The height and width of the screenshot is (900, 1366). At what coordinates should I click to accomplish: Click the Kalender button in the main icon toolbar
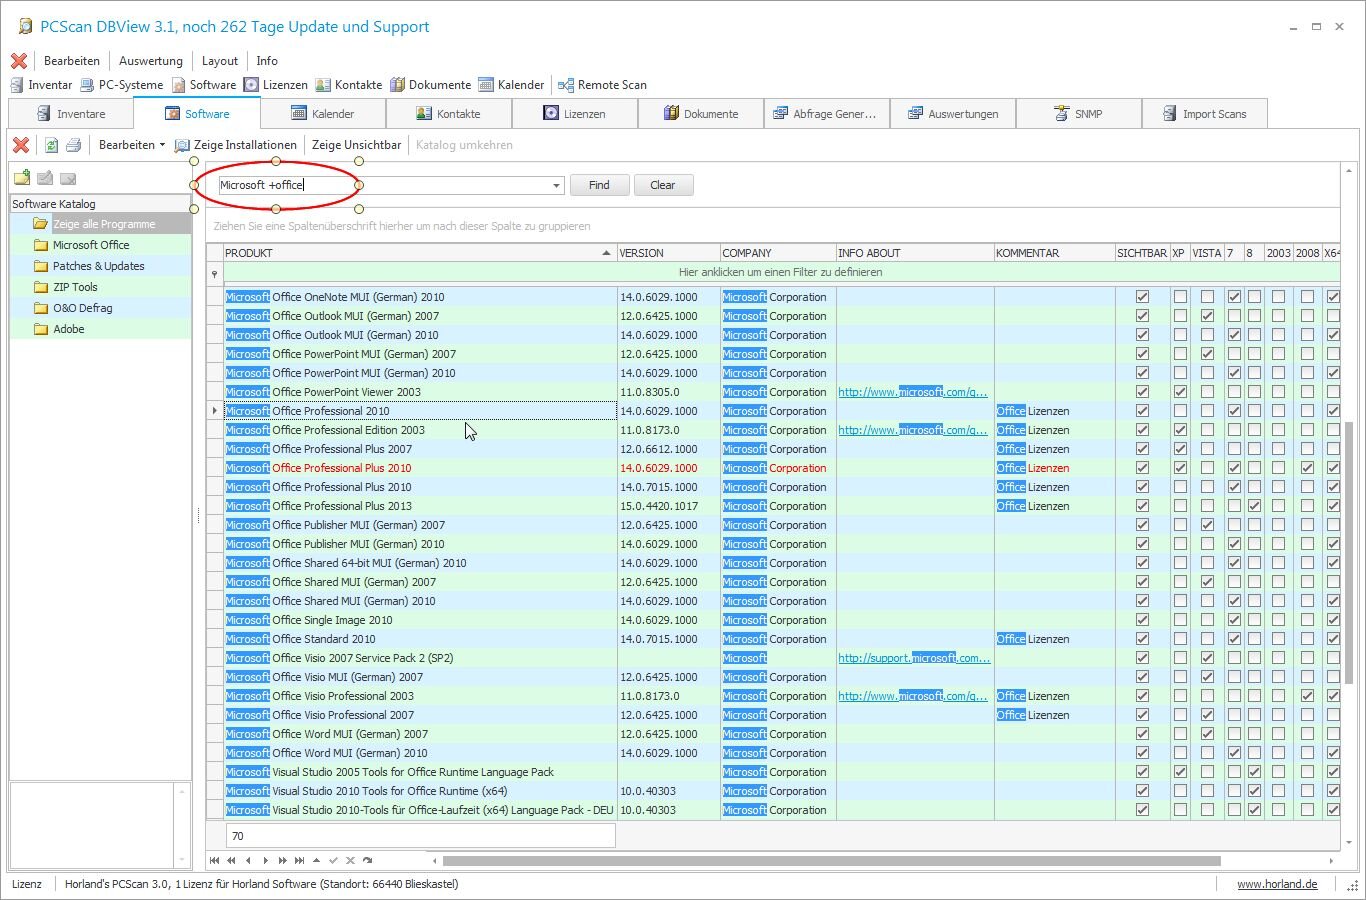(x=512, y=85)
